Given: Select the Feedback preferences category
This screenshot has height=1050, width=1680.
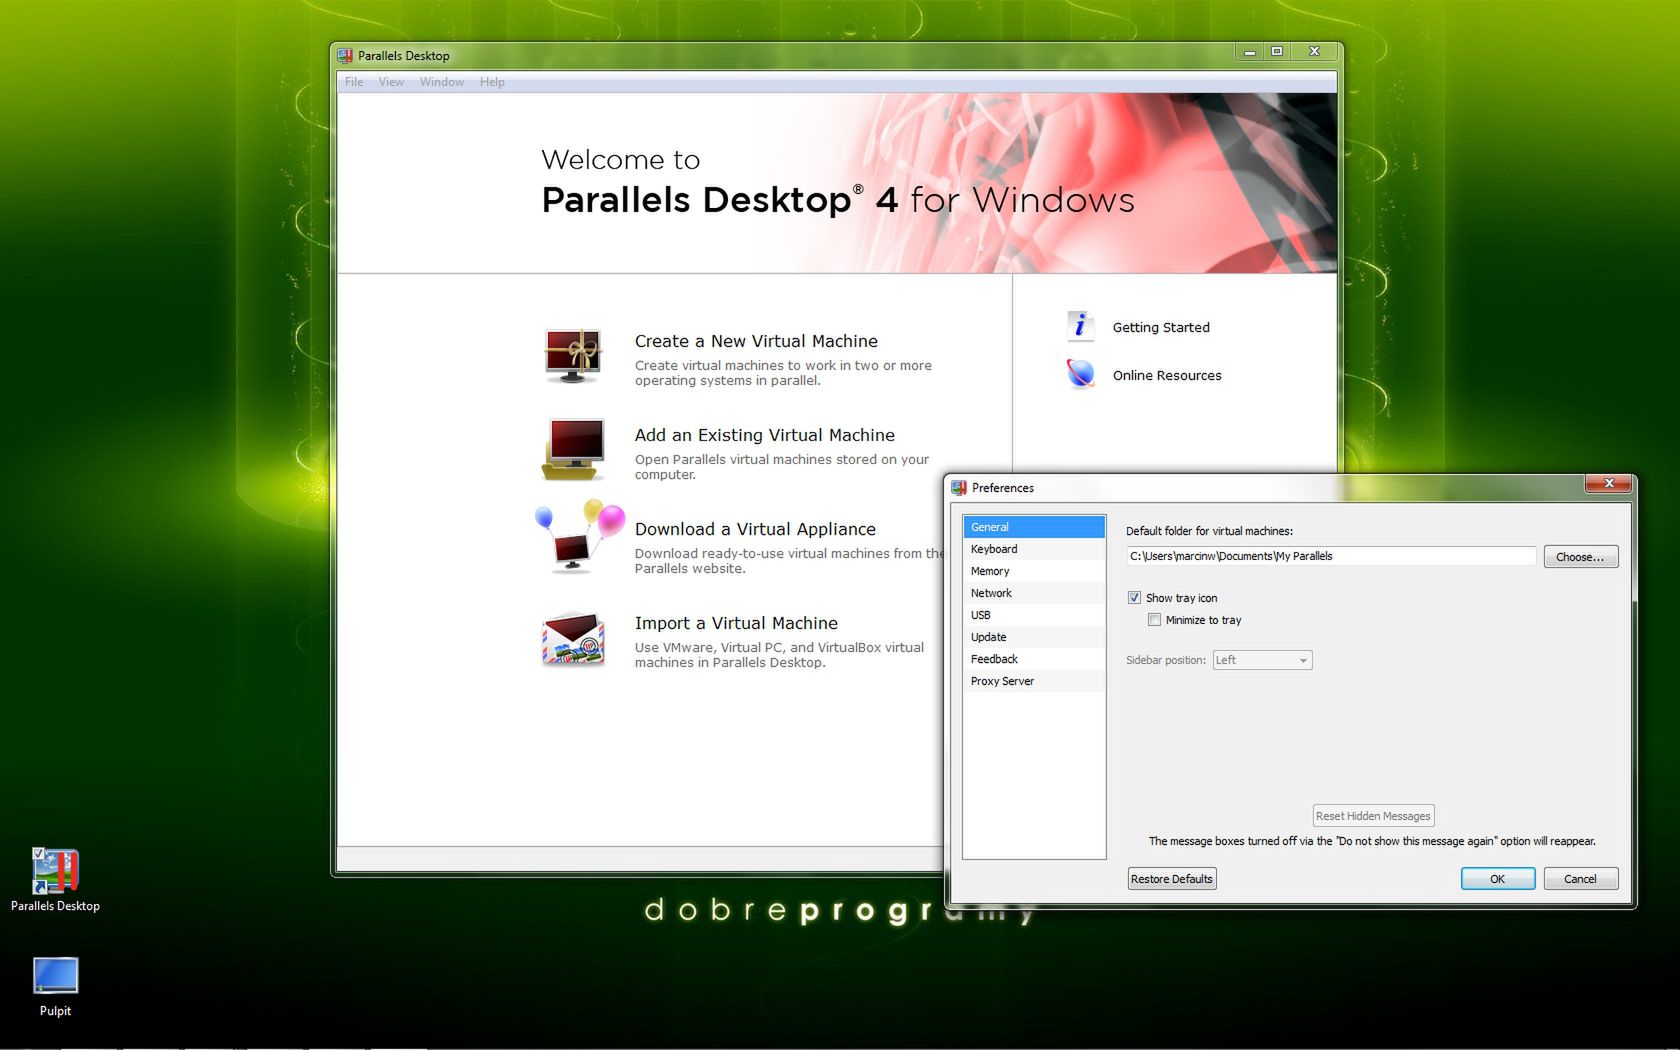Looking at the screenshot, I should (x=1034, y=659).
